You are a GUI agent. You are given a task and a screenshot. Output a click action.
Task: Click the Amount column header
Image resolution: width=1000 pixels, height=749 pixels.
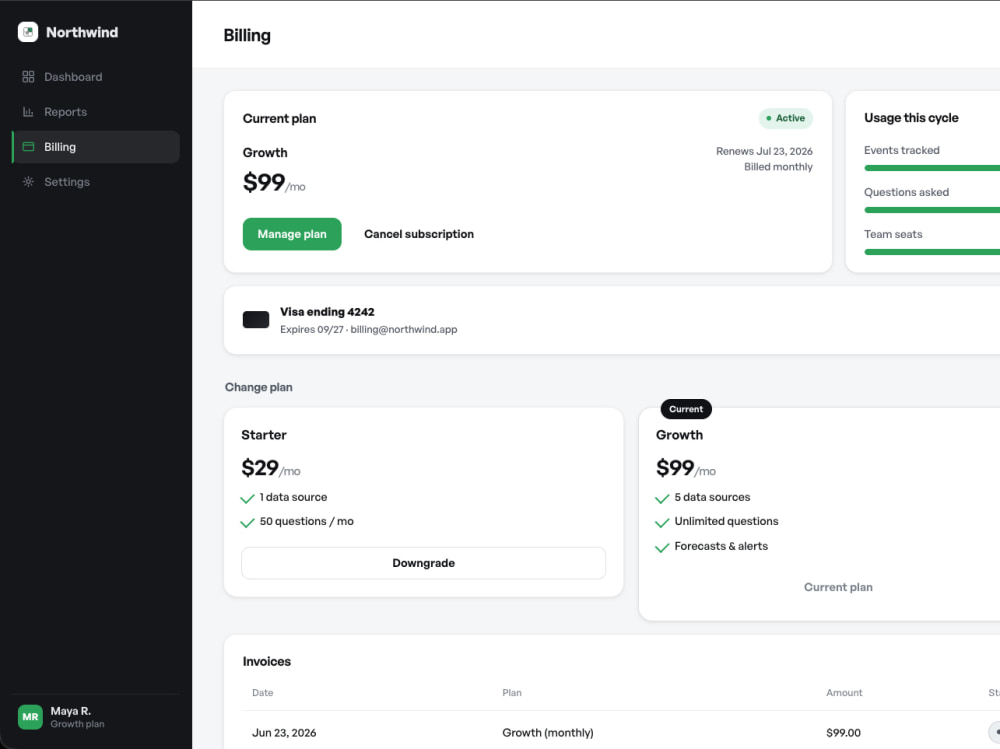(x=844, y=692)
